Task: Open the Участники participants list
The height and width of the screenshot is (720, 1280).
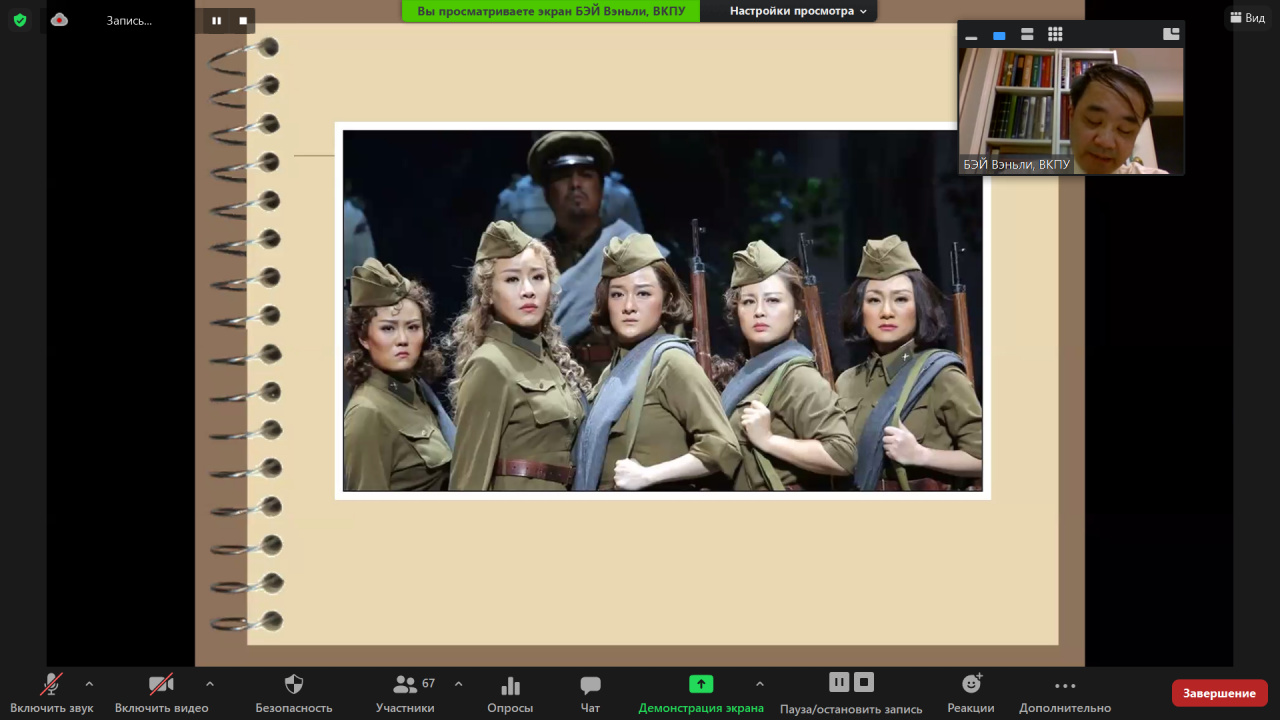Action: coord(405,685)
